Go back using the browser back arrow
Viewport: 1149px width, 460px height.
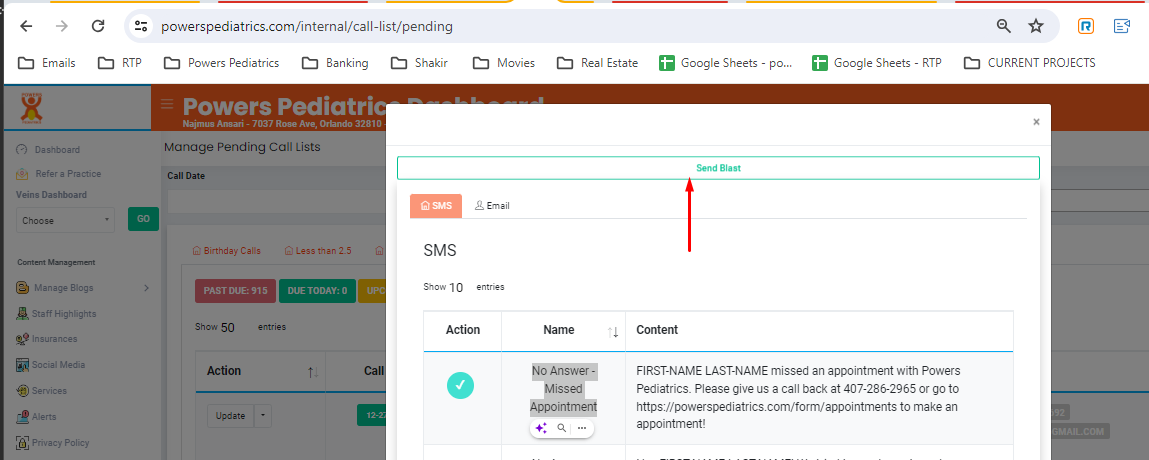pos(26,26)
